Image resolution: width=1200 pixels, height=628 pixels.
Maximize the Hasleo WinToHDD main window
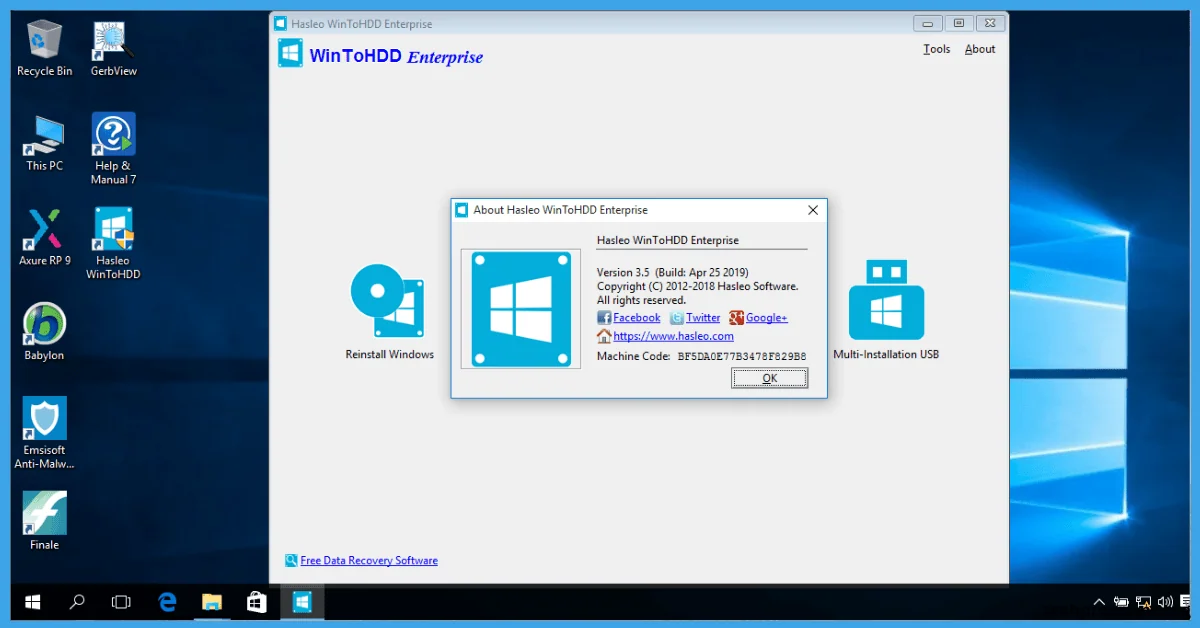tap(958, 23)
